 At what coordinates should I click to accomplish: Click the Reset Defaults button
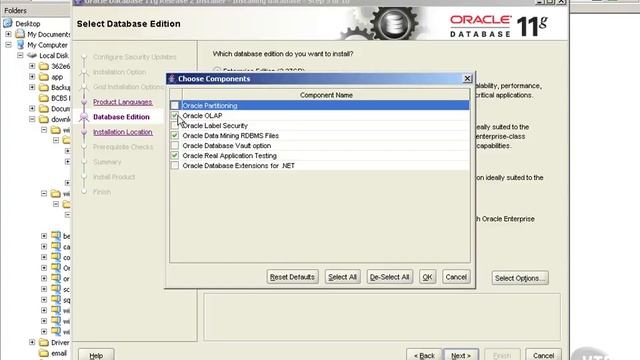[x=292, y=277]
